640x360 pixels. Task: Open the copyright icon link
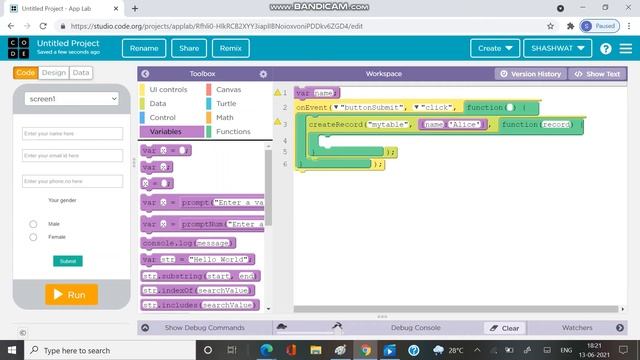coord(23,333)
